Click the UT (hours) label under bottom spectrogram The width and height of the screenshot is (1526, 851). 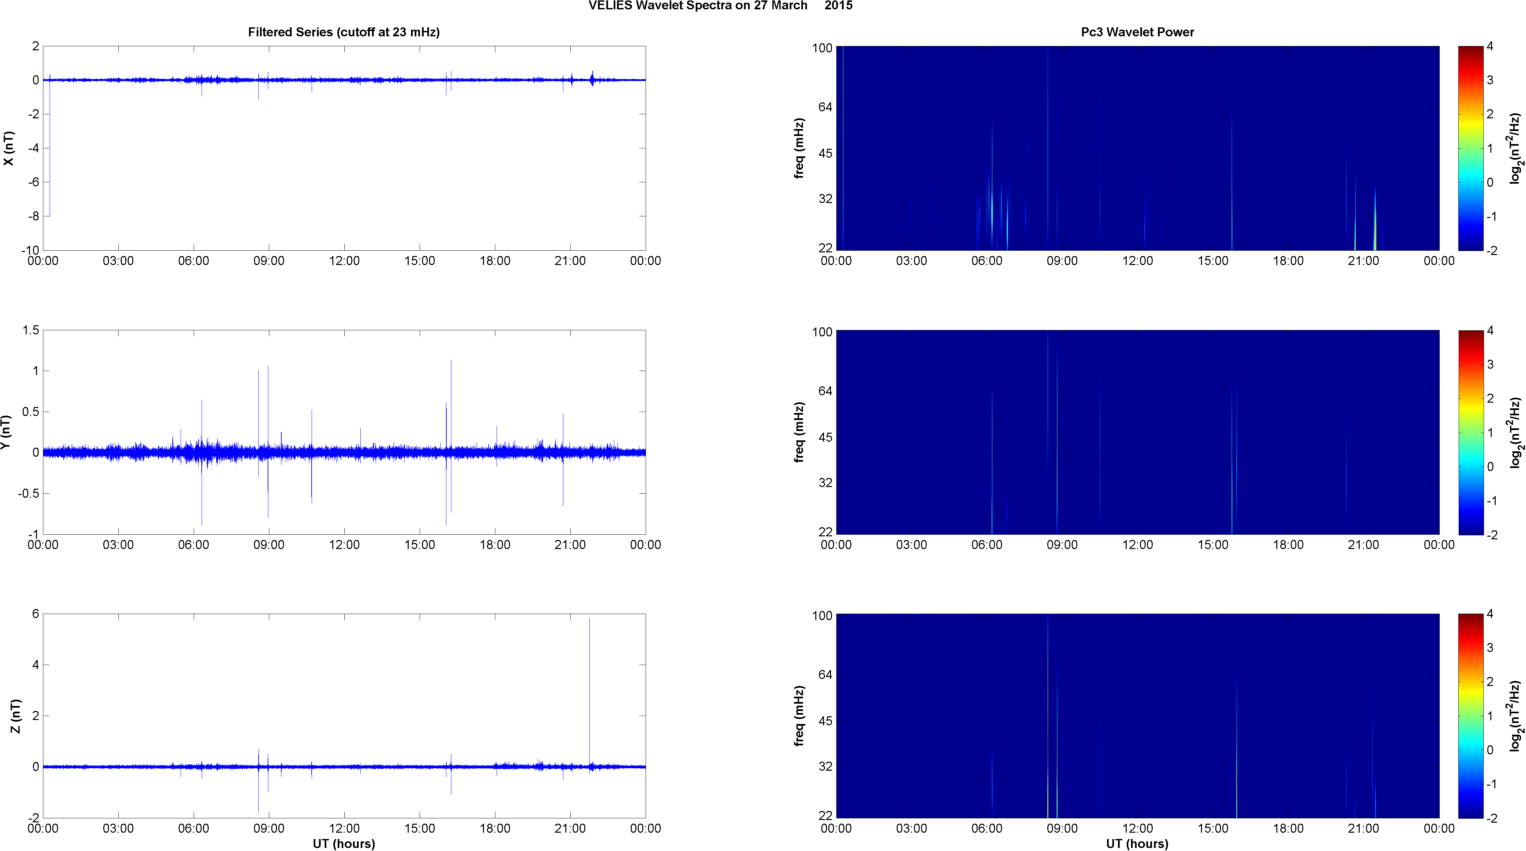tap(1137, 843)
